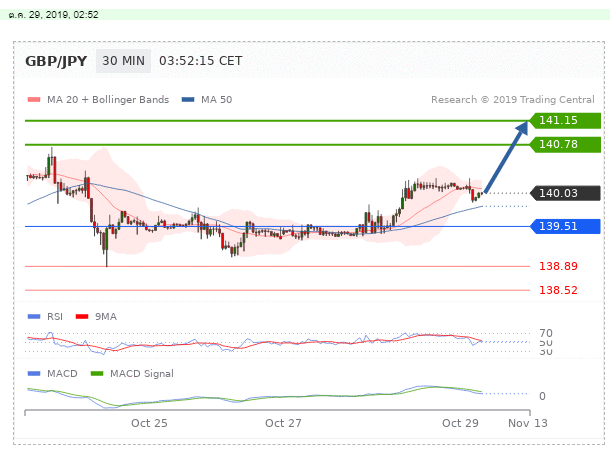Click the MACD Signal green legend swatch
The width and height of the screenshot is (610, 450).
coord(97,374)
